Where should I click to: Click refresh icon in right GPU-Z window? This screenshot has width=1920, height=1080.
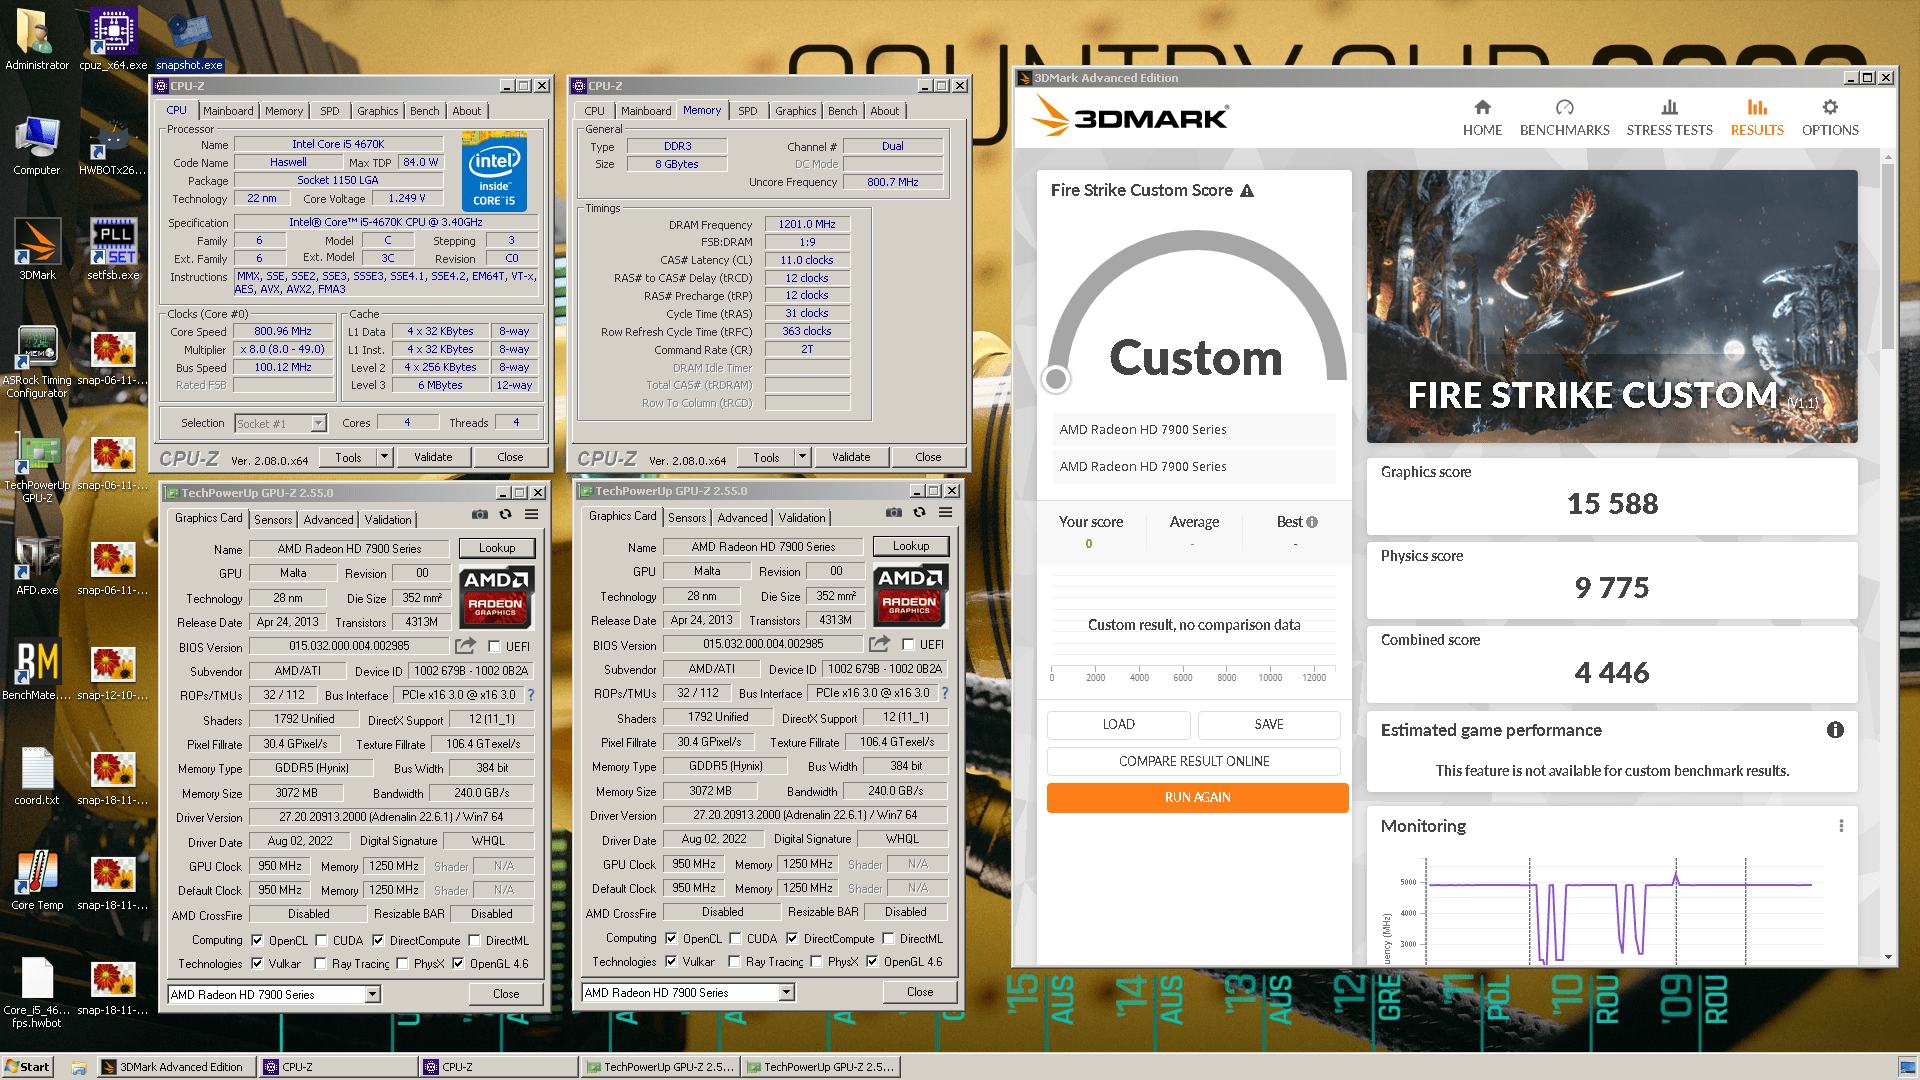(x=919, y=512)
